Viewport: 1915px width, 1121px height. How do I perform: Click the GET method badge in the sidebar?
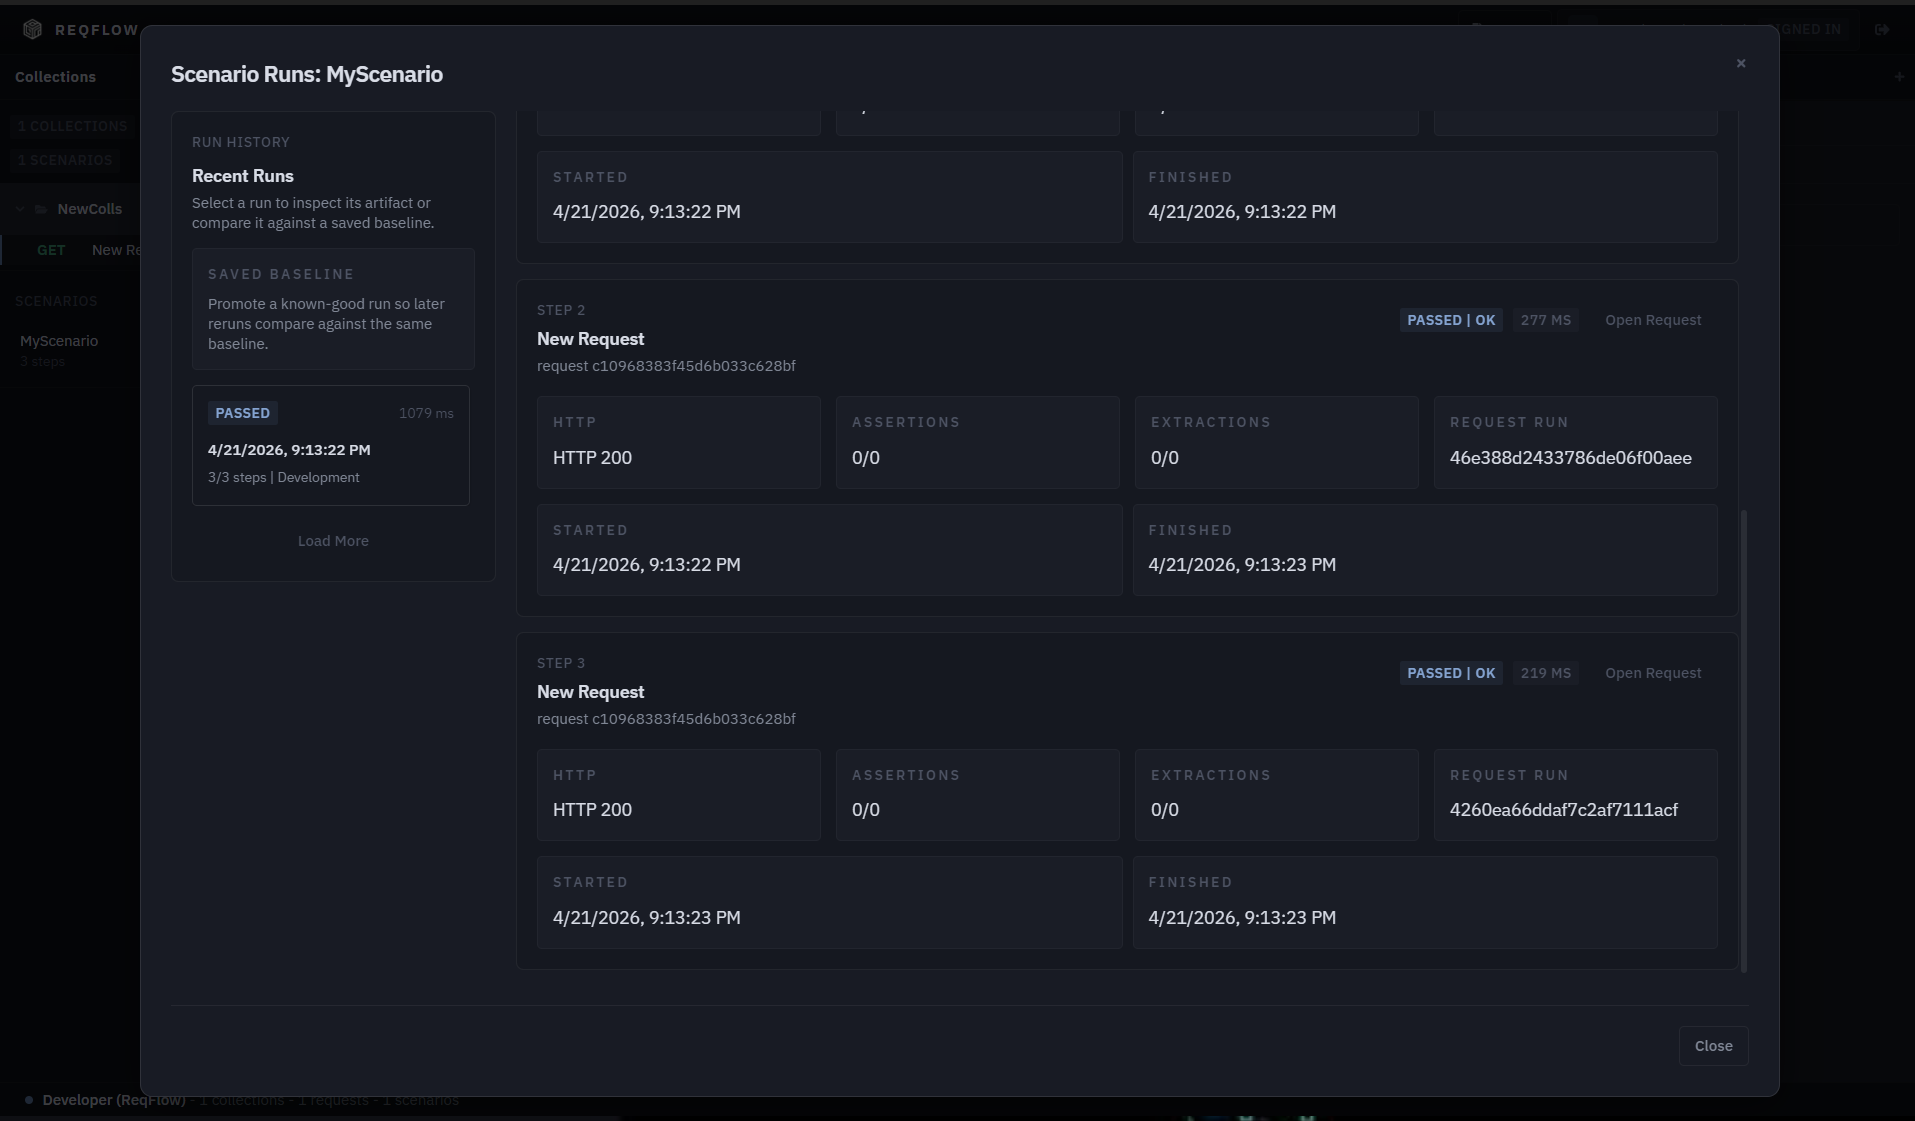(52, 249)
